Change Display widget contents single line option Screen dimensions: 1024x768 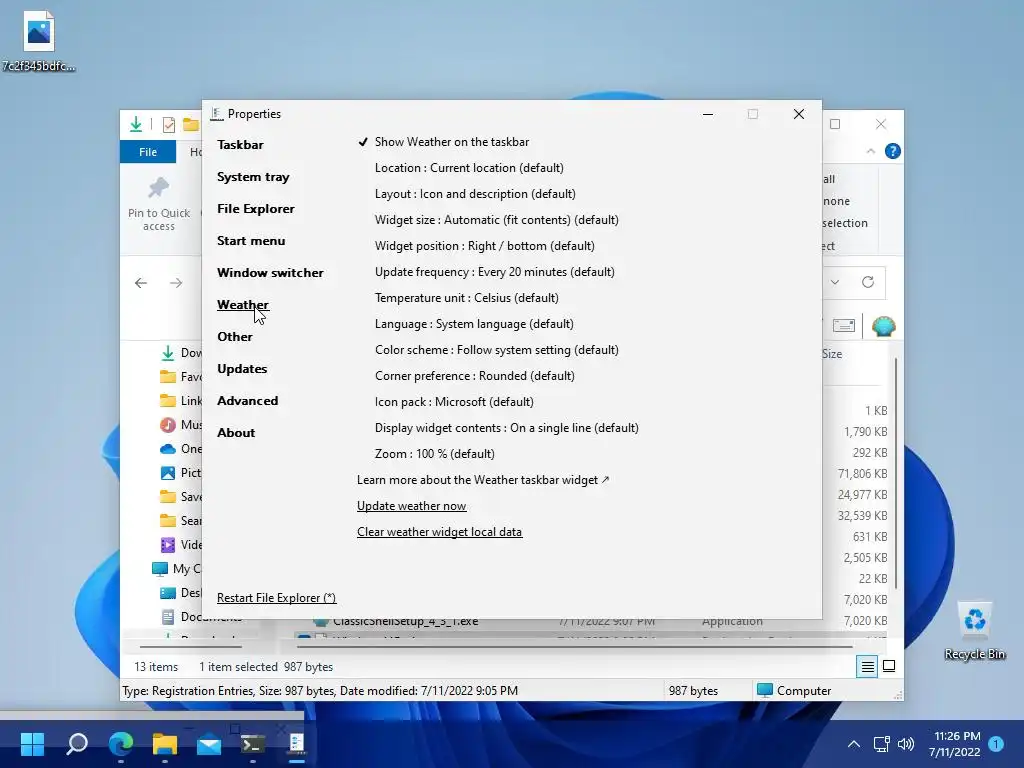(x=506, y=428)
